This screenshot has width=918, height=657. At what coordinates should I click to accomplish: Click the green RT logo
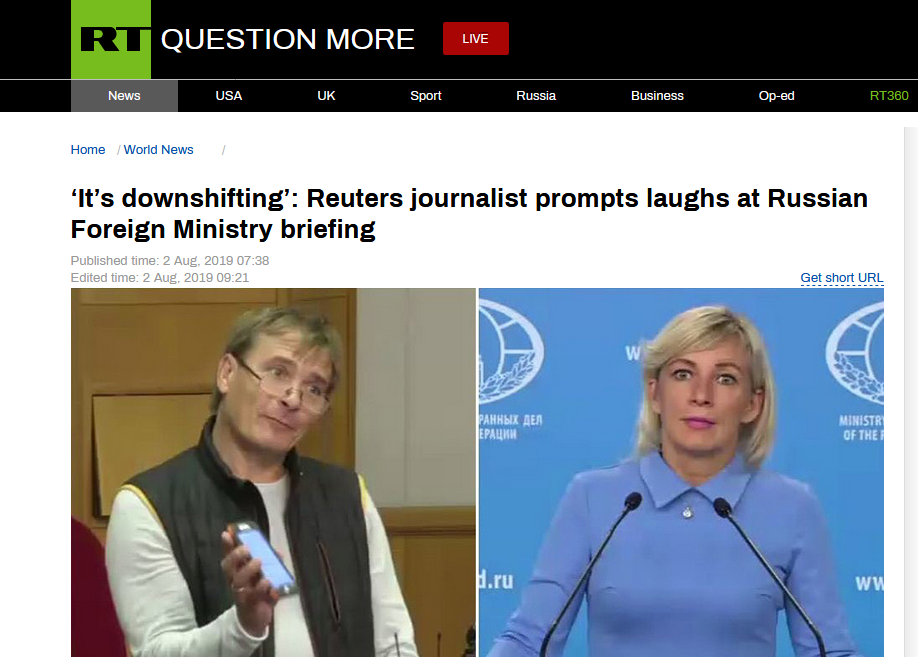pos(111,39)
